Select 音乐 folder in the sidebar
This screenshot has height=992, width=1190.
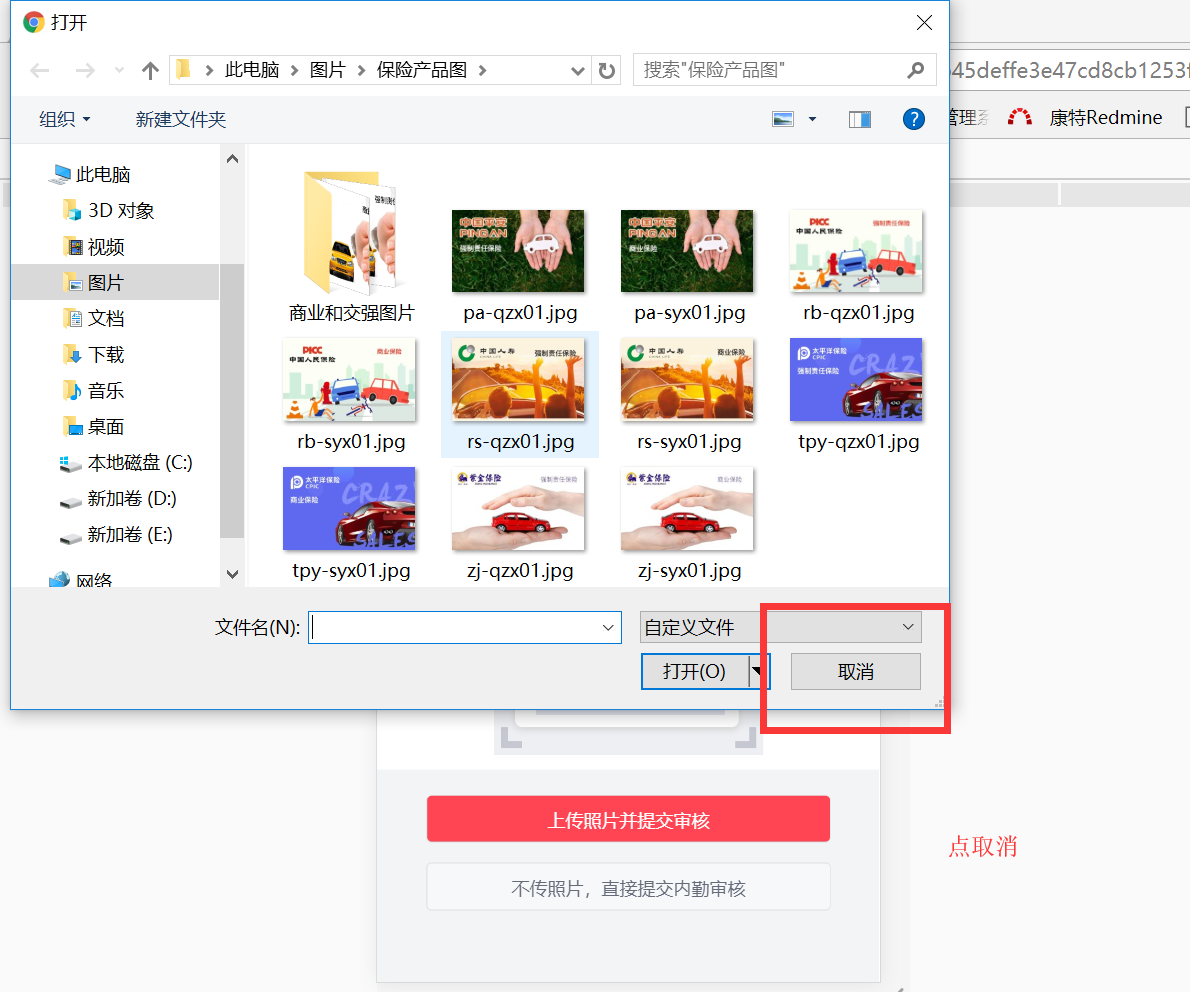(x=93, y=390)
